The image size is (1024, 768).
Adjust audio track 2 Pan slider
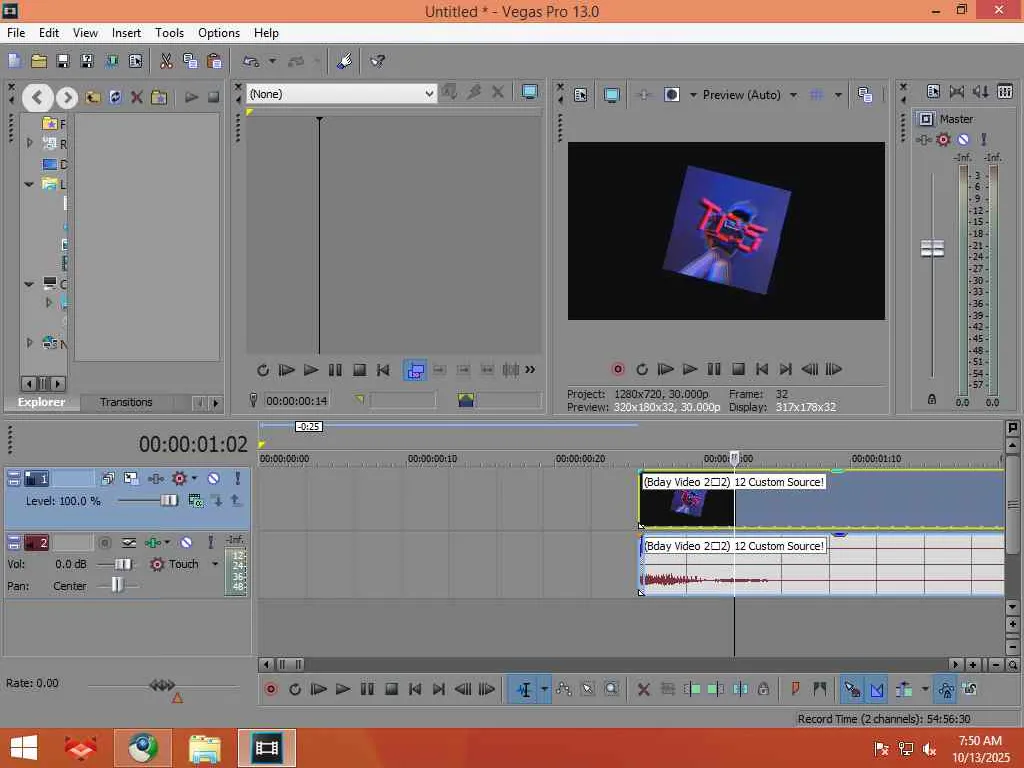click(117, 585)
